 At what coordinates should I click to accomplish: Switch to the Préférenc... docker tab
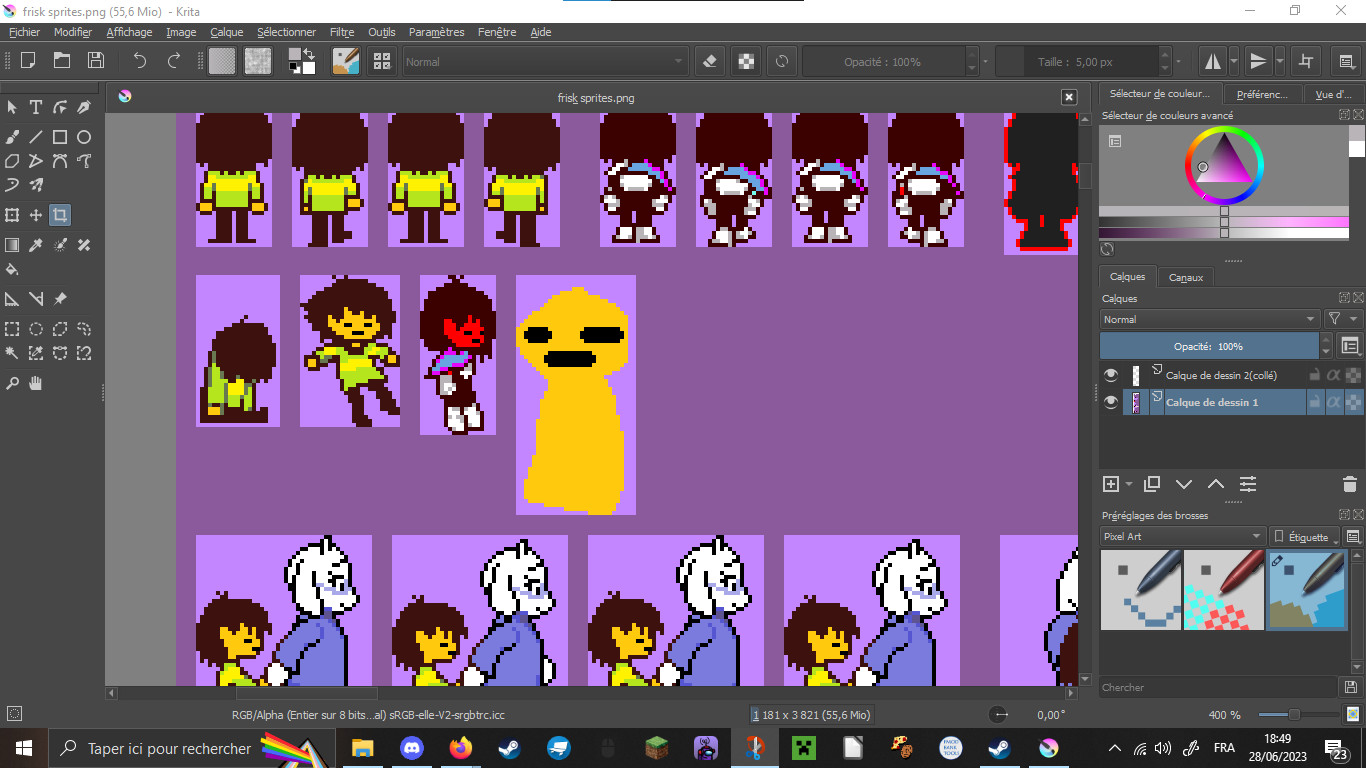click(1262, 94)
